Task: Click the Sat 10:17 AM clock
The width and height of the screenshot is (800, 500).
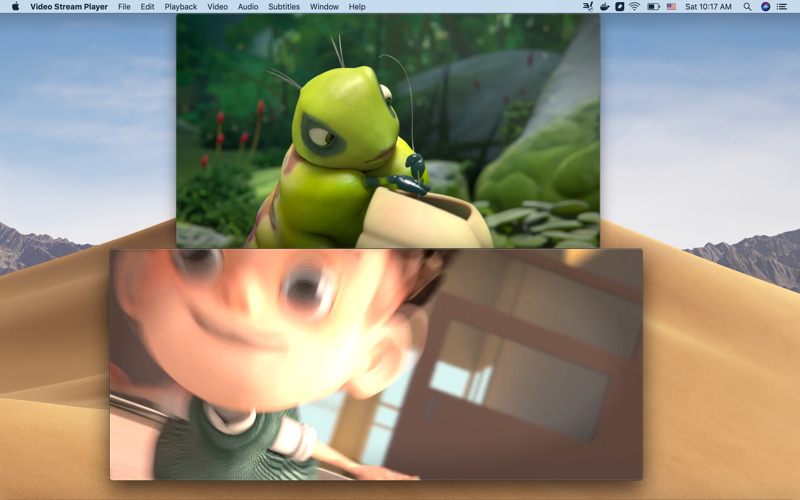Action: pos(708,7)
